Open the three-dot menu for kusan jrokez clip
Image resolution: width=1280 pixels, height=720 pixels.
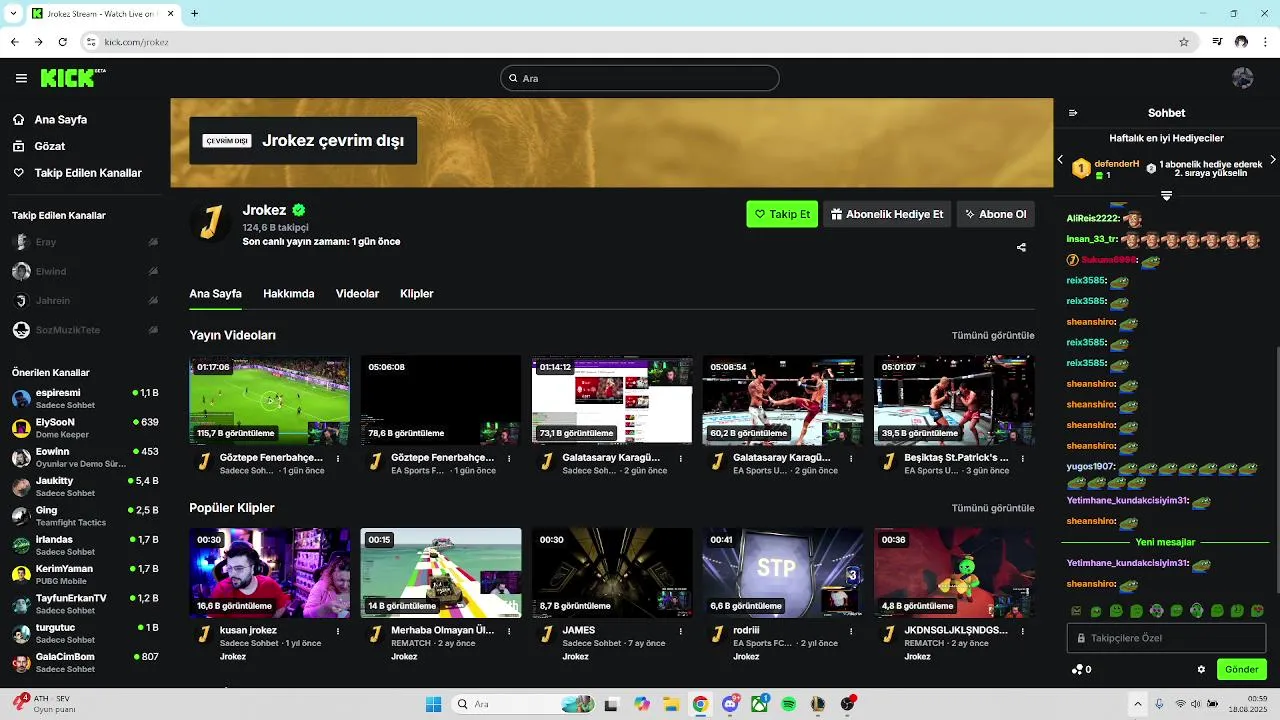(x=338, y=631)
